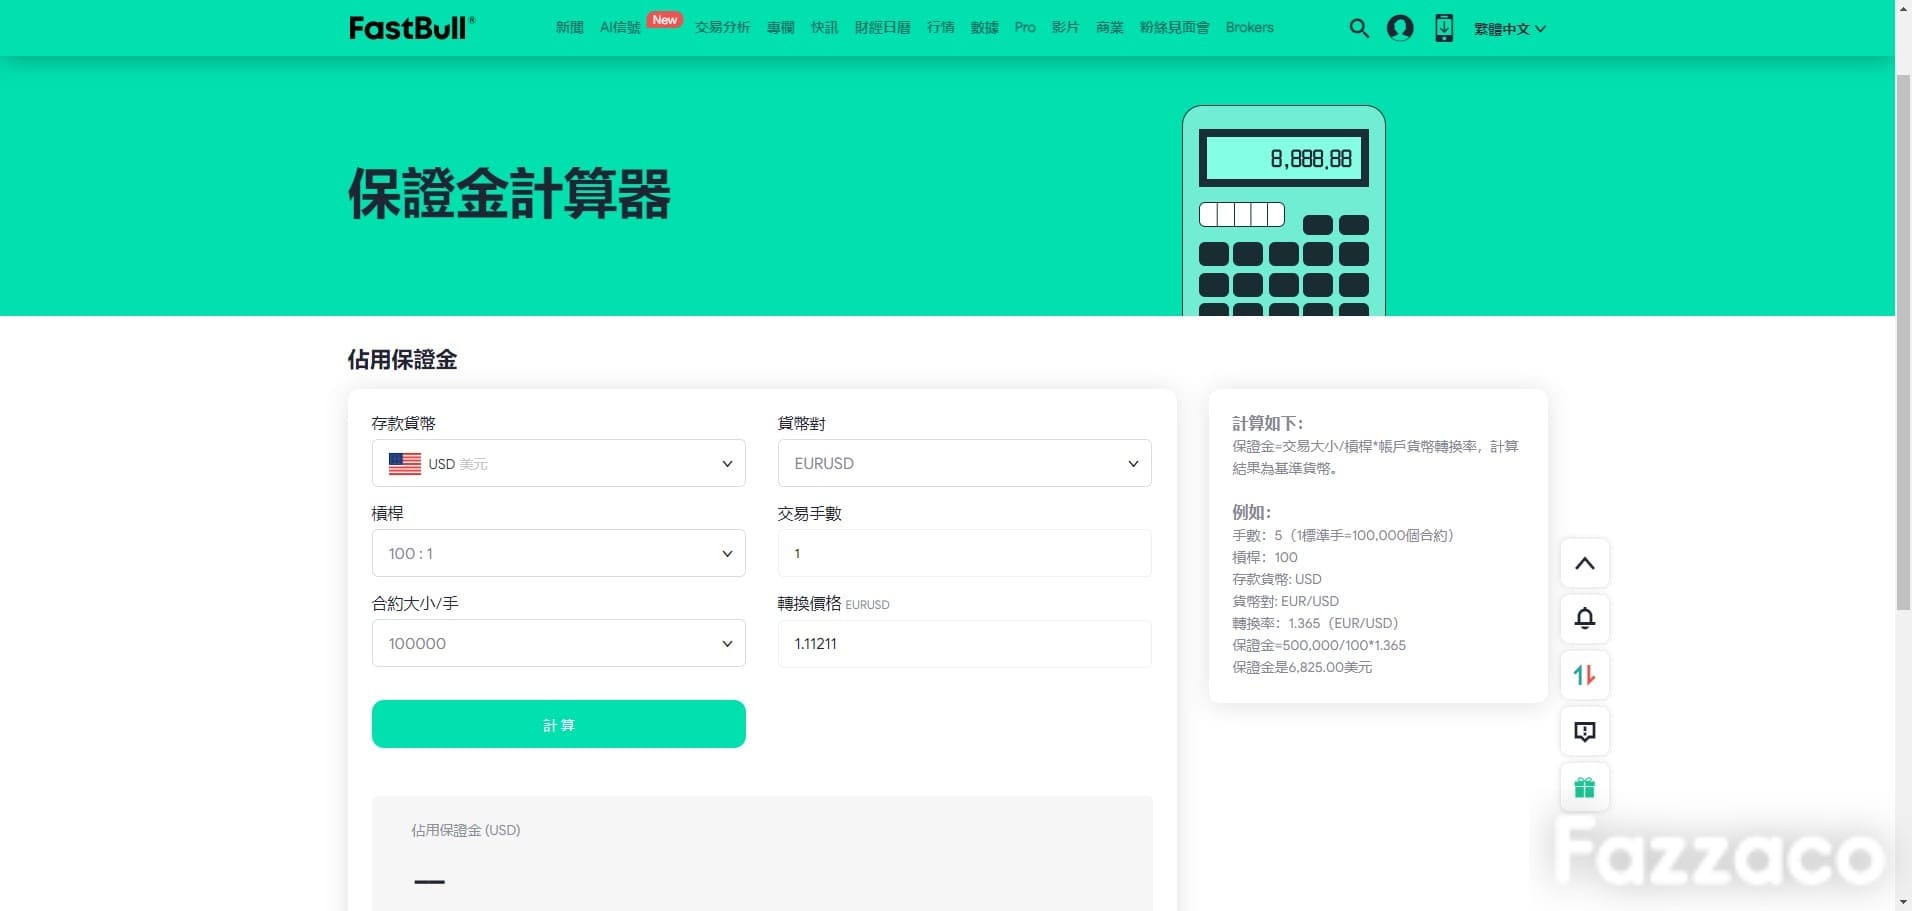Open the 貨幣對 EURUSD dropdown
This screenshot has width=1912, height=911.
click(x=964, y=463)
